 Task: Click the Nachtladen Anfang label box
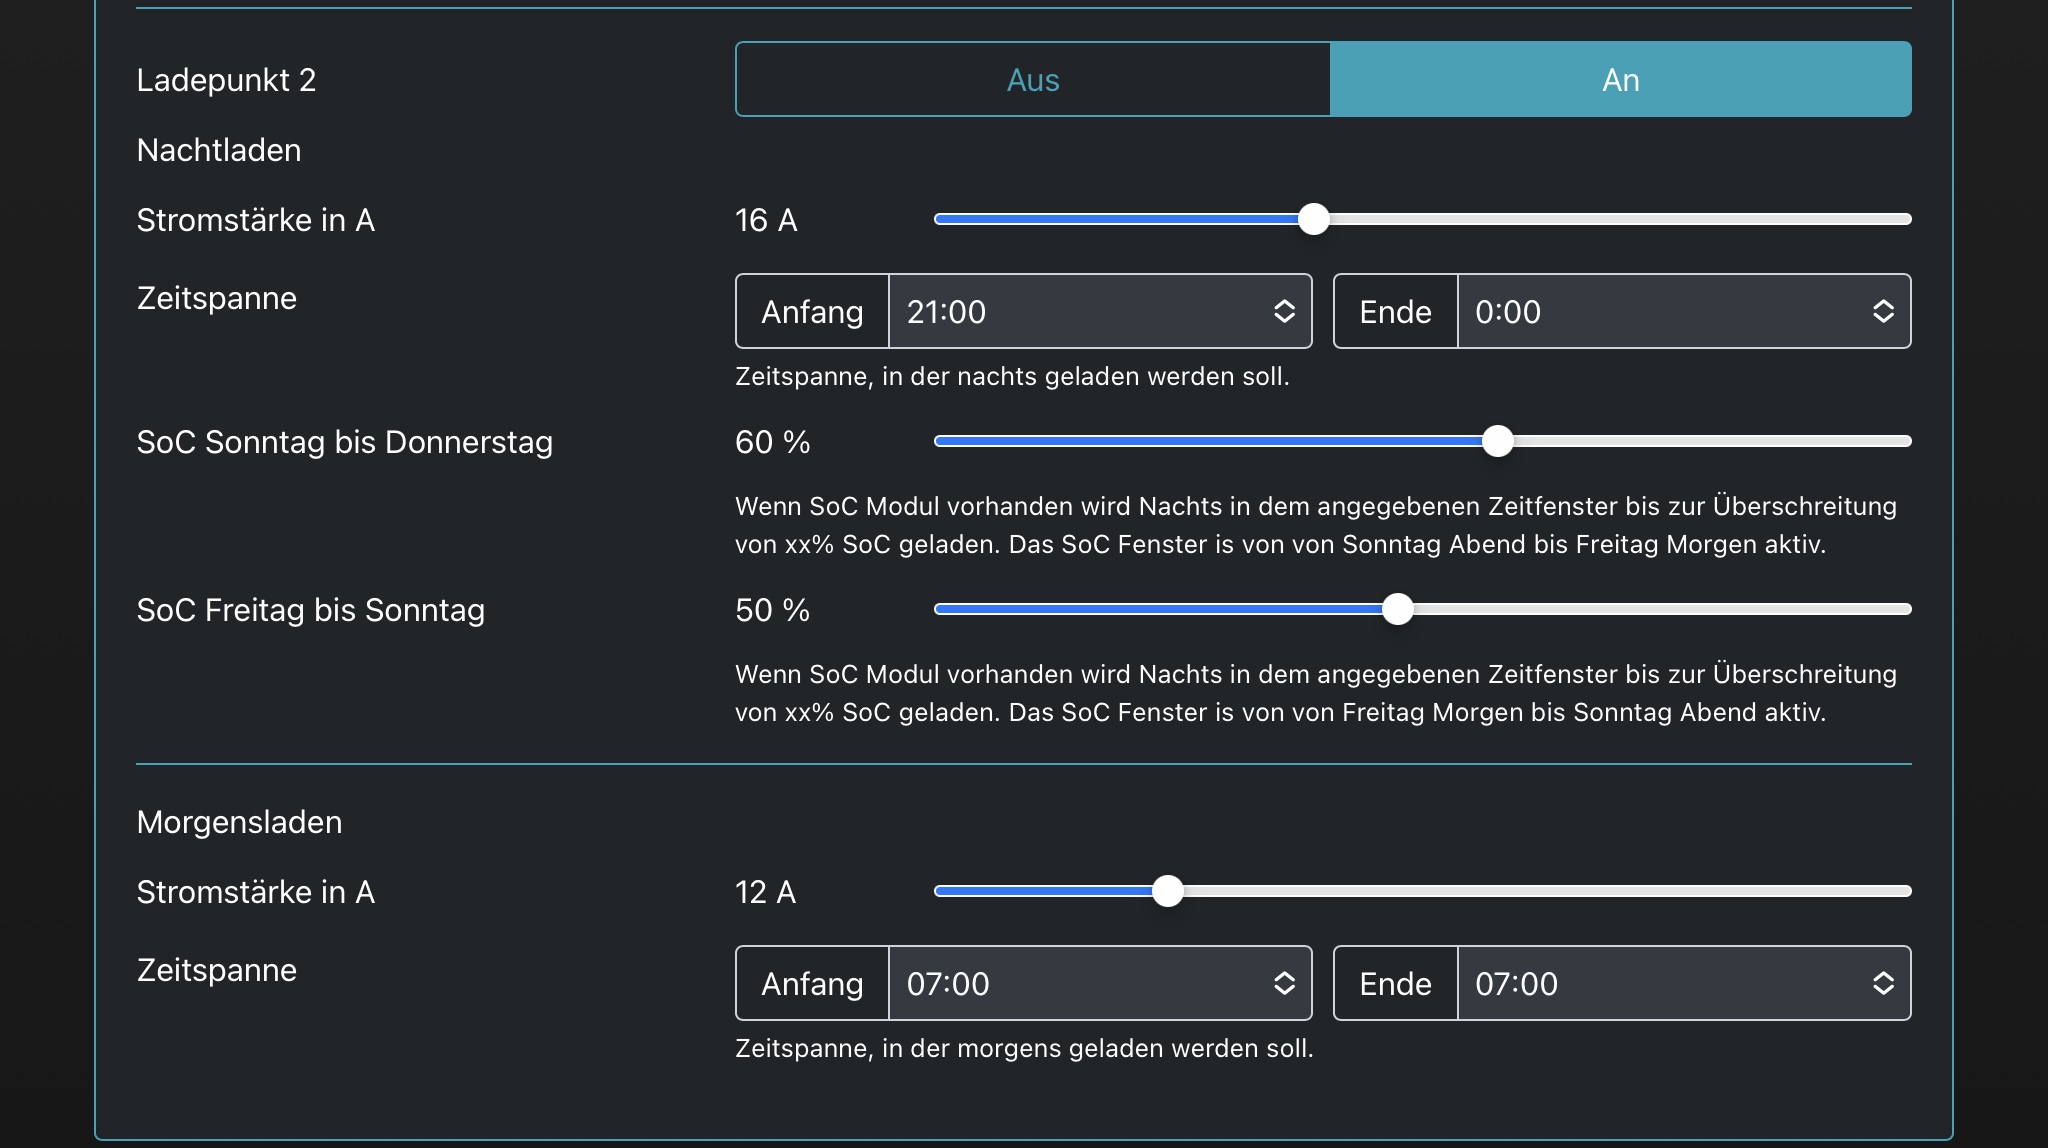point(812,312)
